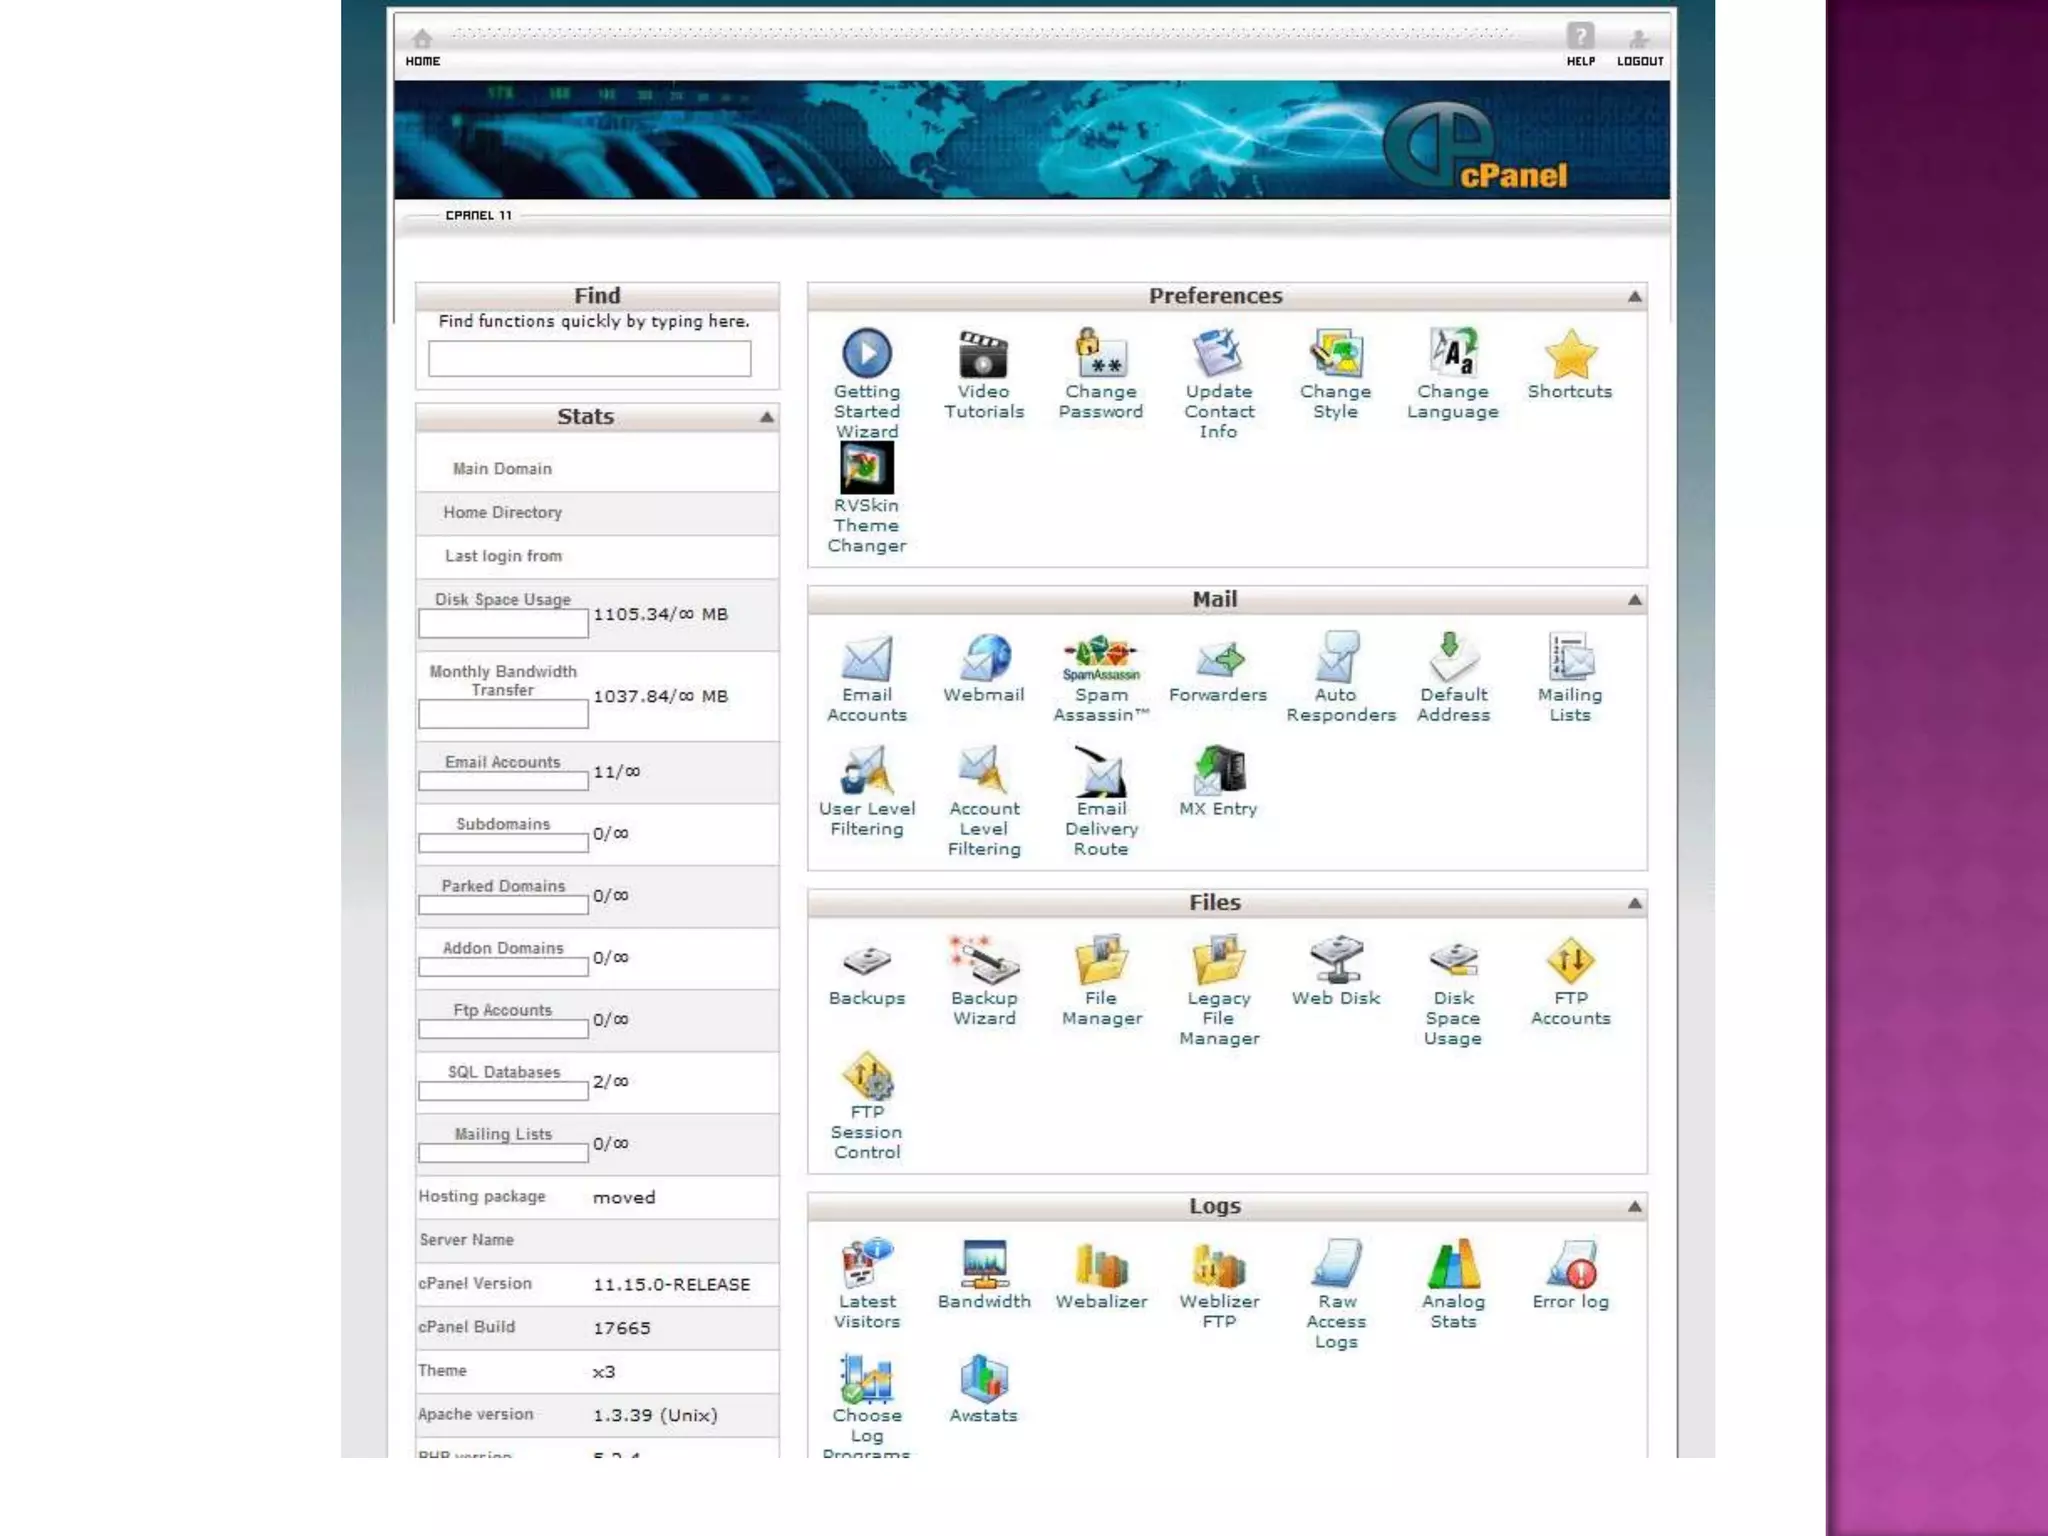Collapse the Stats panel
This screenshot has width=2048, height=1536.
click(x=766, y=417)
